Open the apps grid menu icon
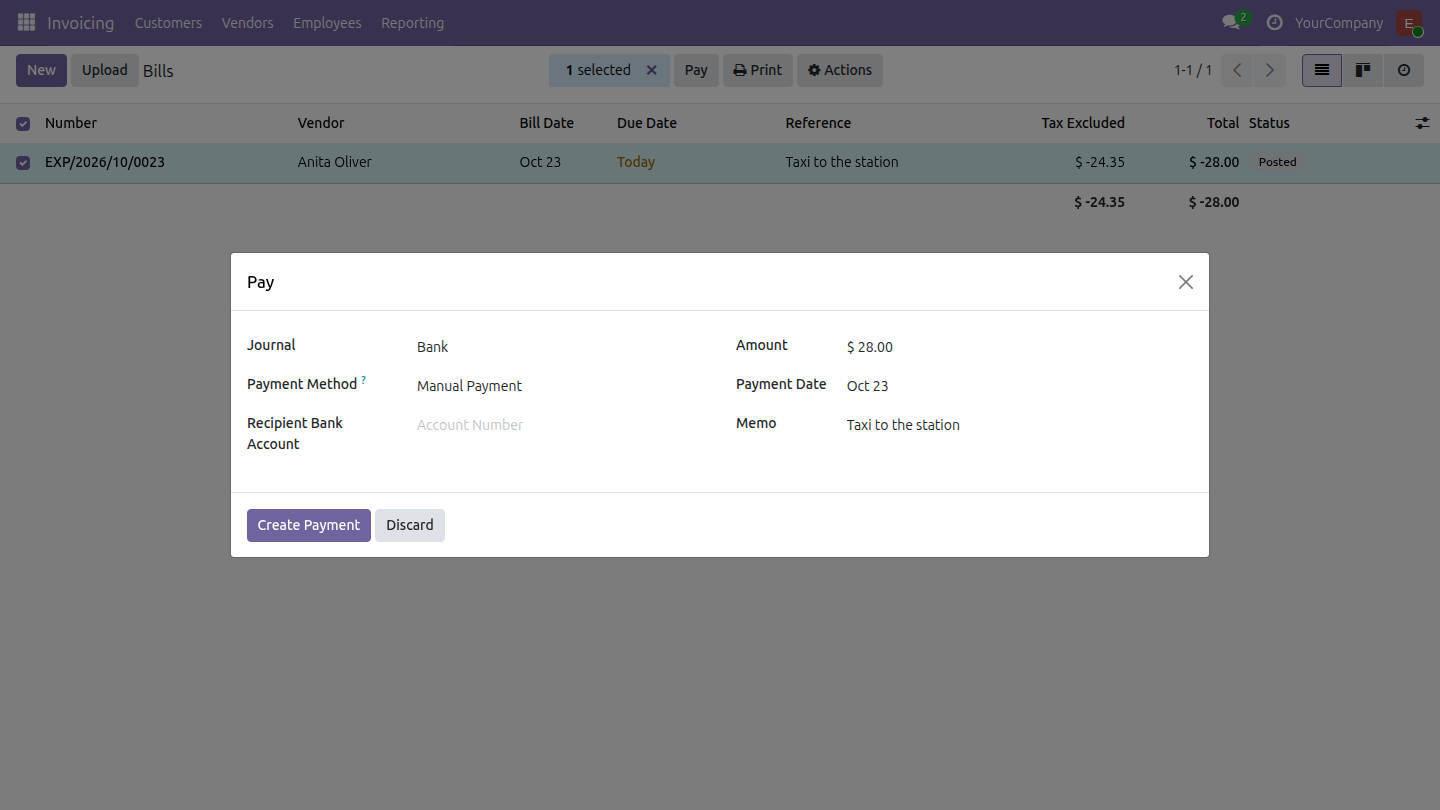 26,22
